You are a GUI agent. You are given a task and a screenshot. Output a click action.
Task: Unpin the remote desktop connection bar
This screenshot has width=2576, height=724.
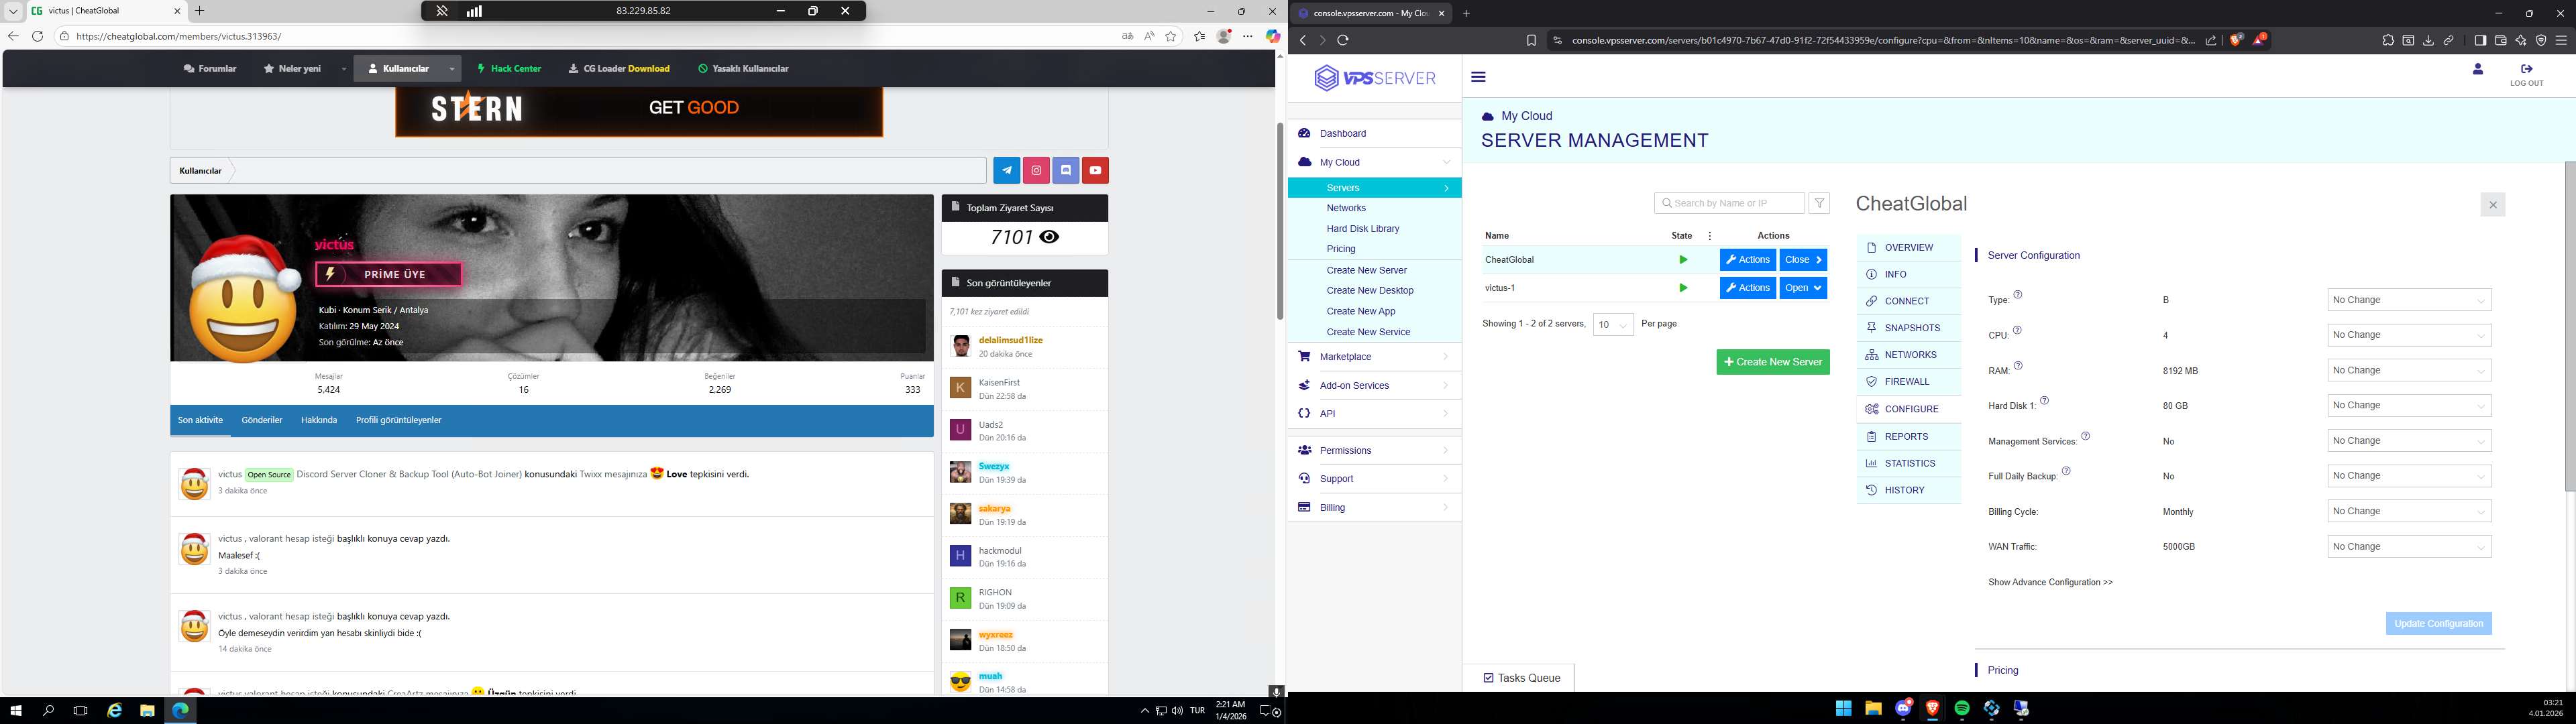pyautogui.click(x=442, y=11)
